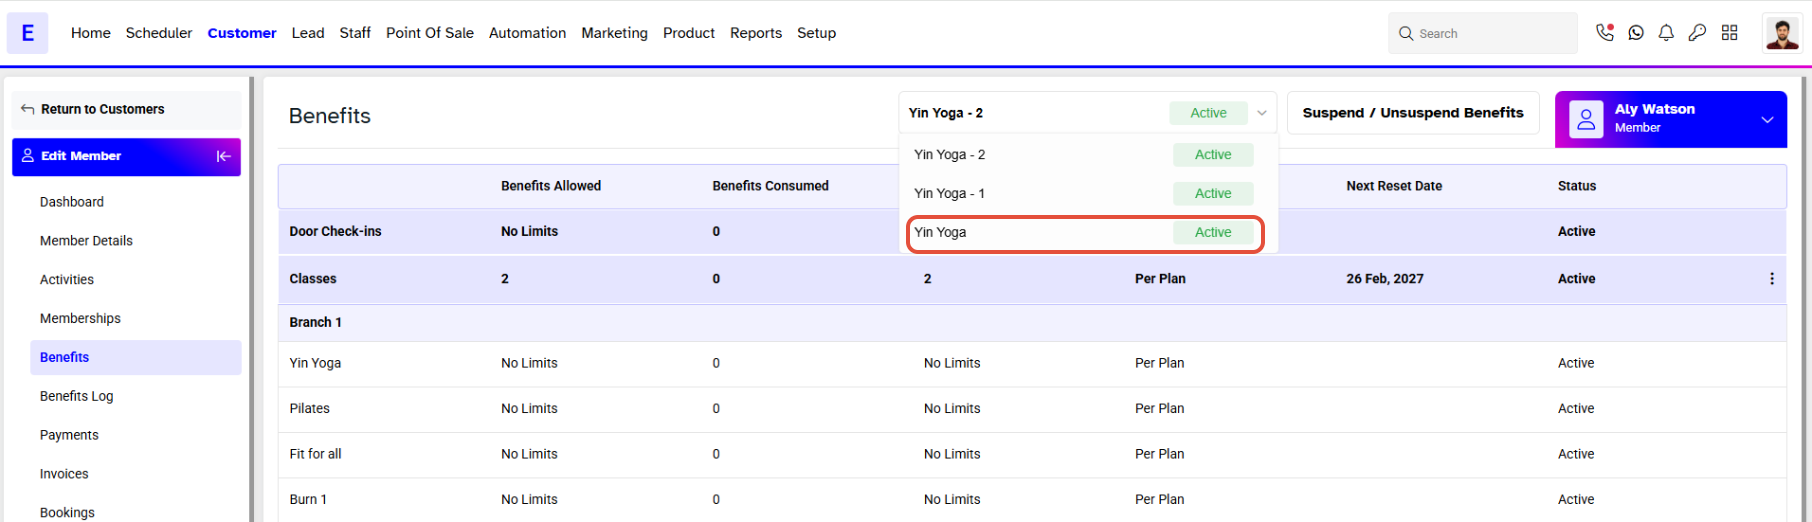Click the Status column header
Image resolution: width=1812 pixels, height=522 pixels.
[1577, 186]
